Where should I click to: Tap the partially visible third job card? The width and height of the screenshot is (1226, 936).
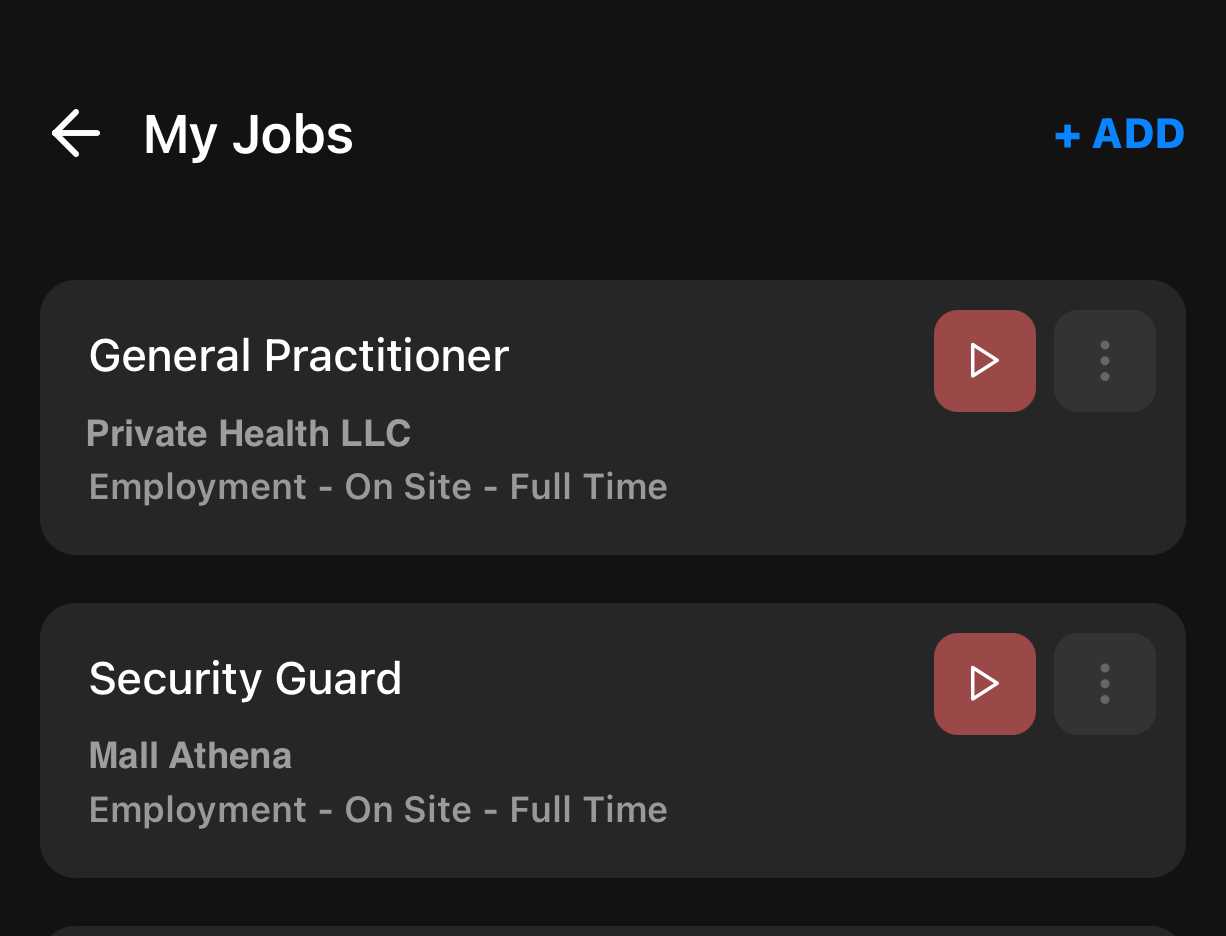click(612, 931)
